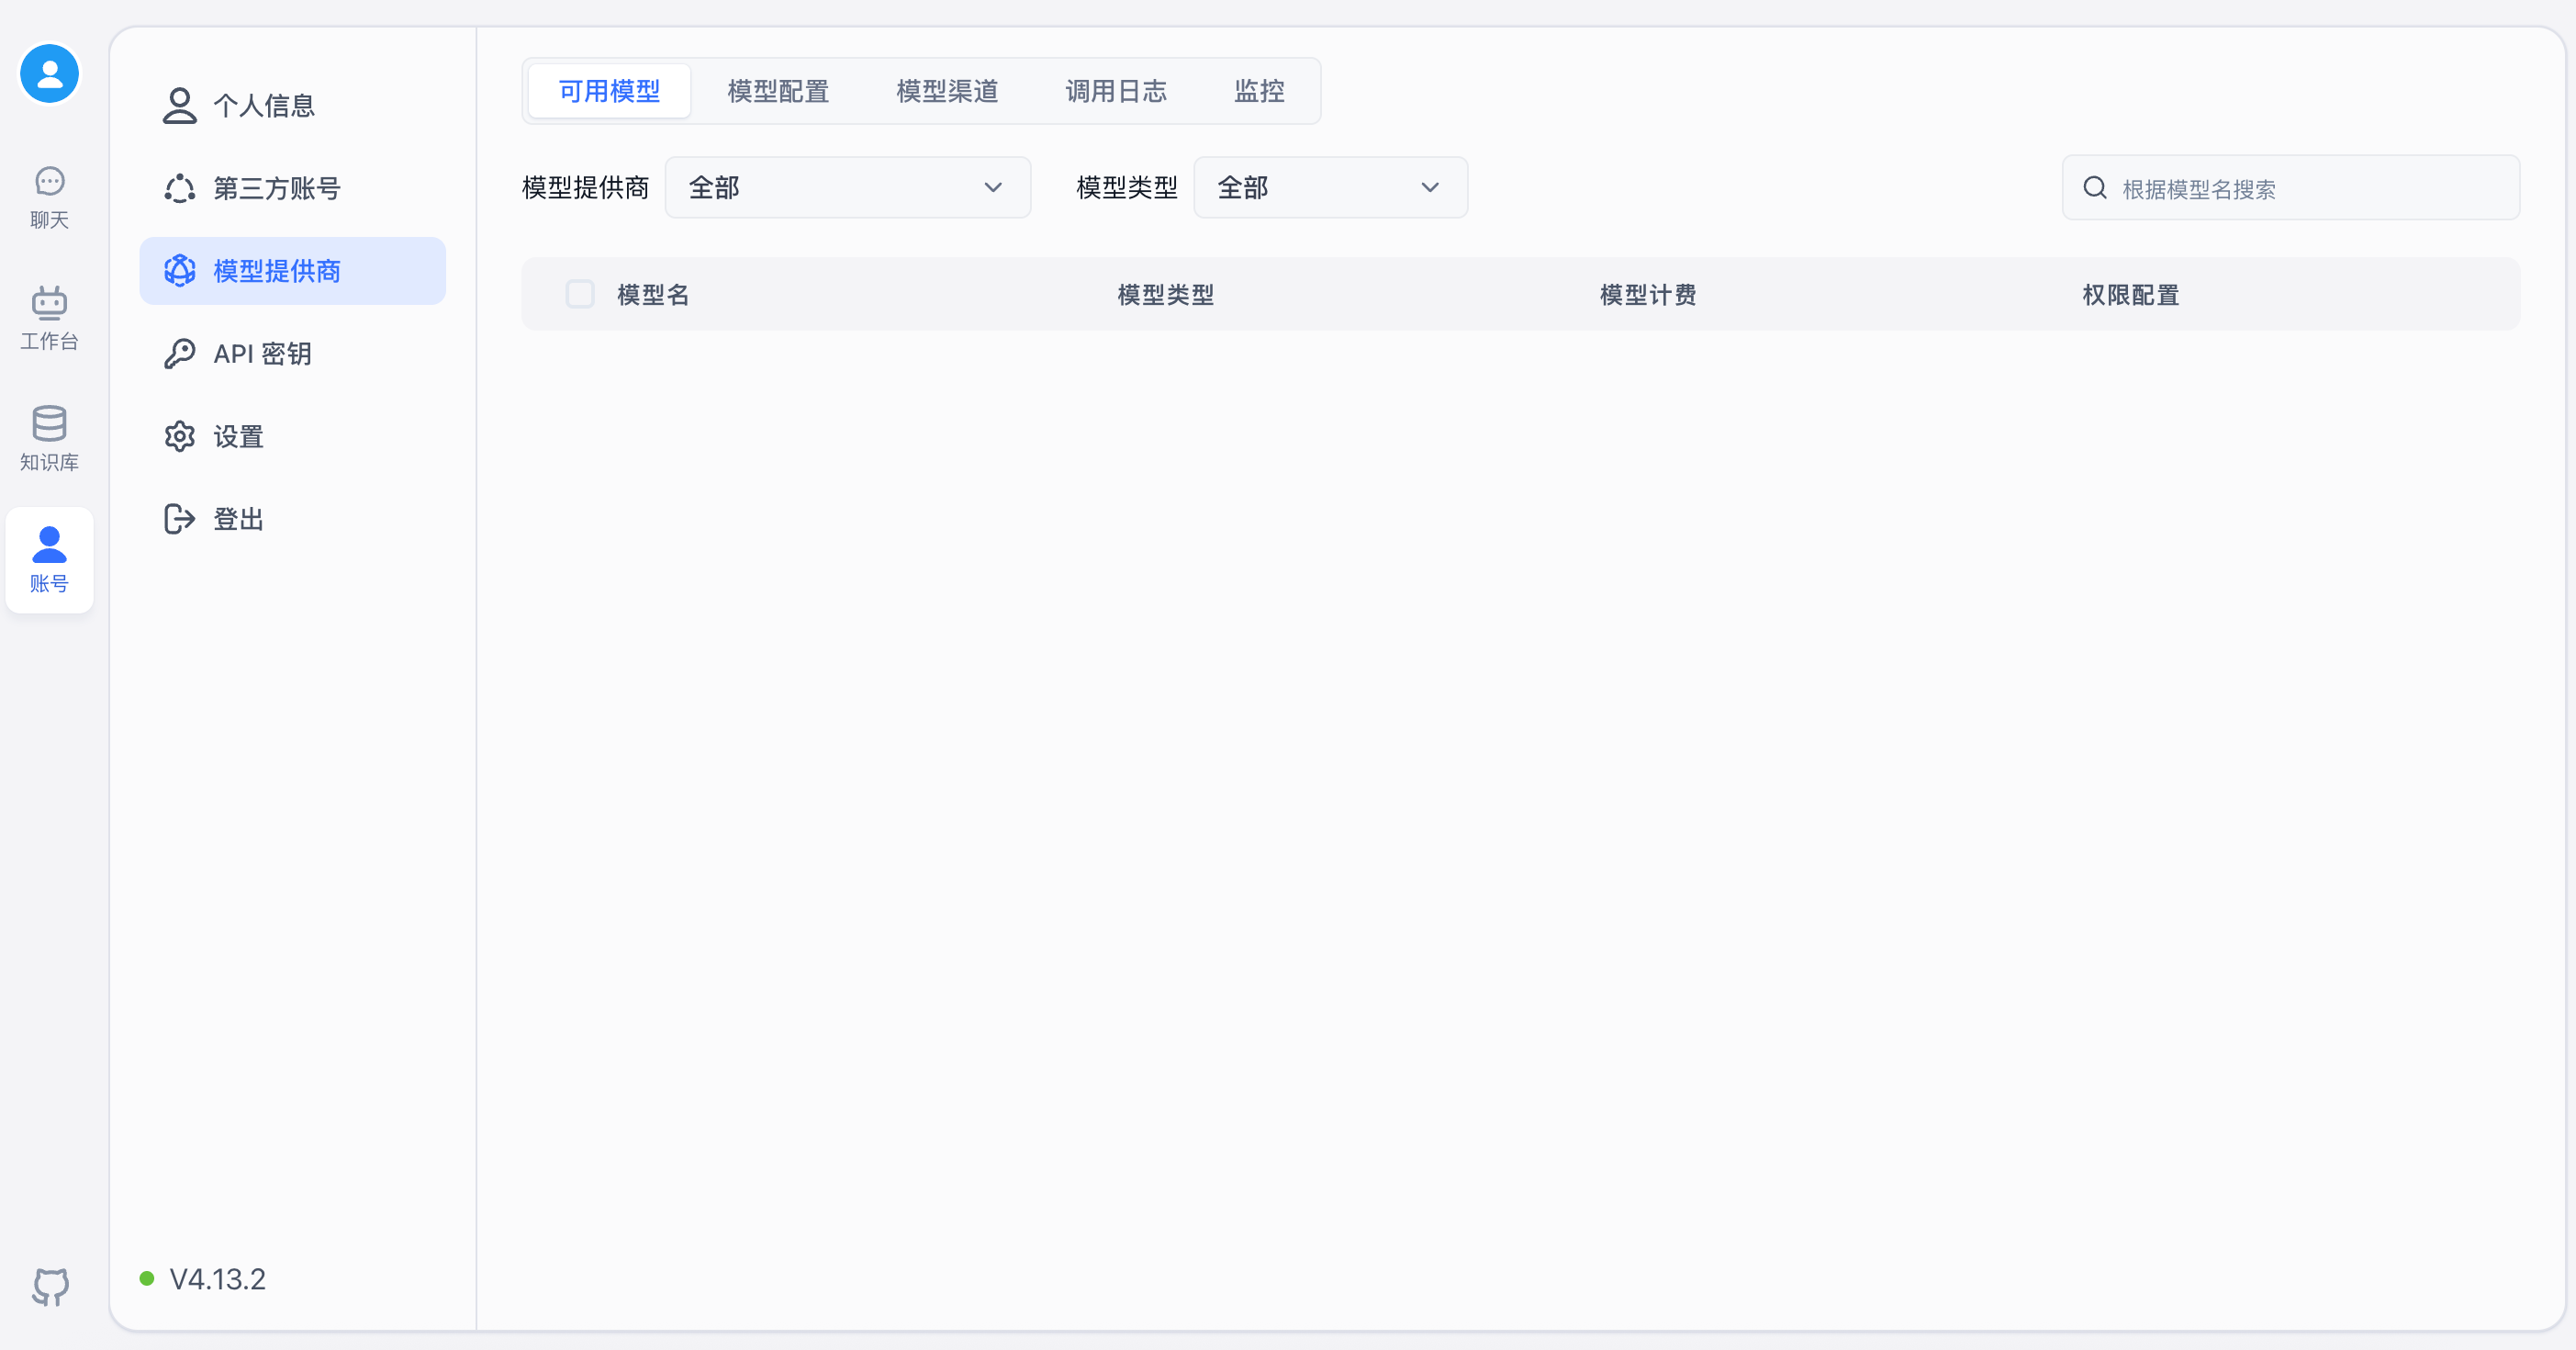
Task: Open the 知识库 knowledge base icon
Action: pyautogui.click(x=49, y=439)
